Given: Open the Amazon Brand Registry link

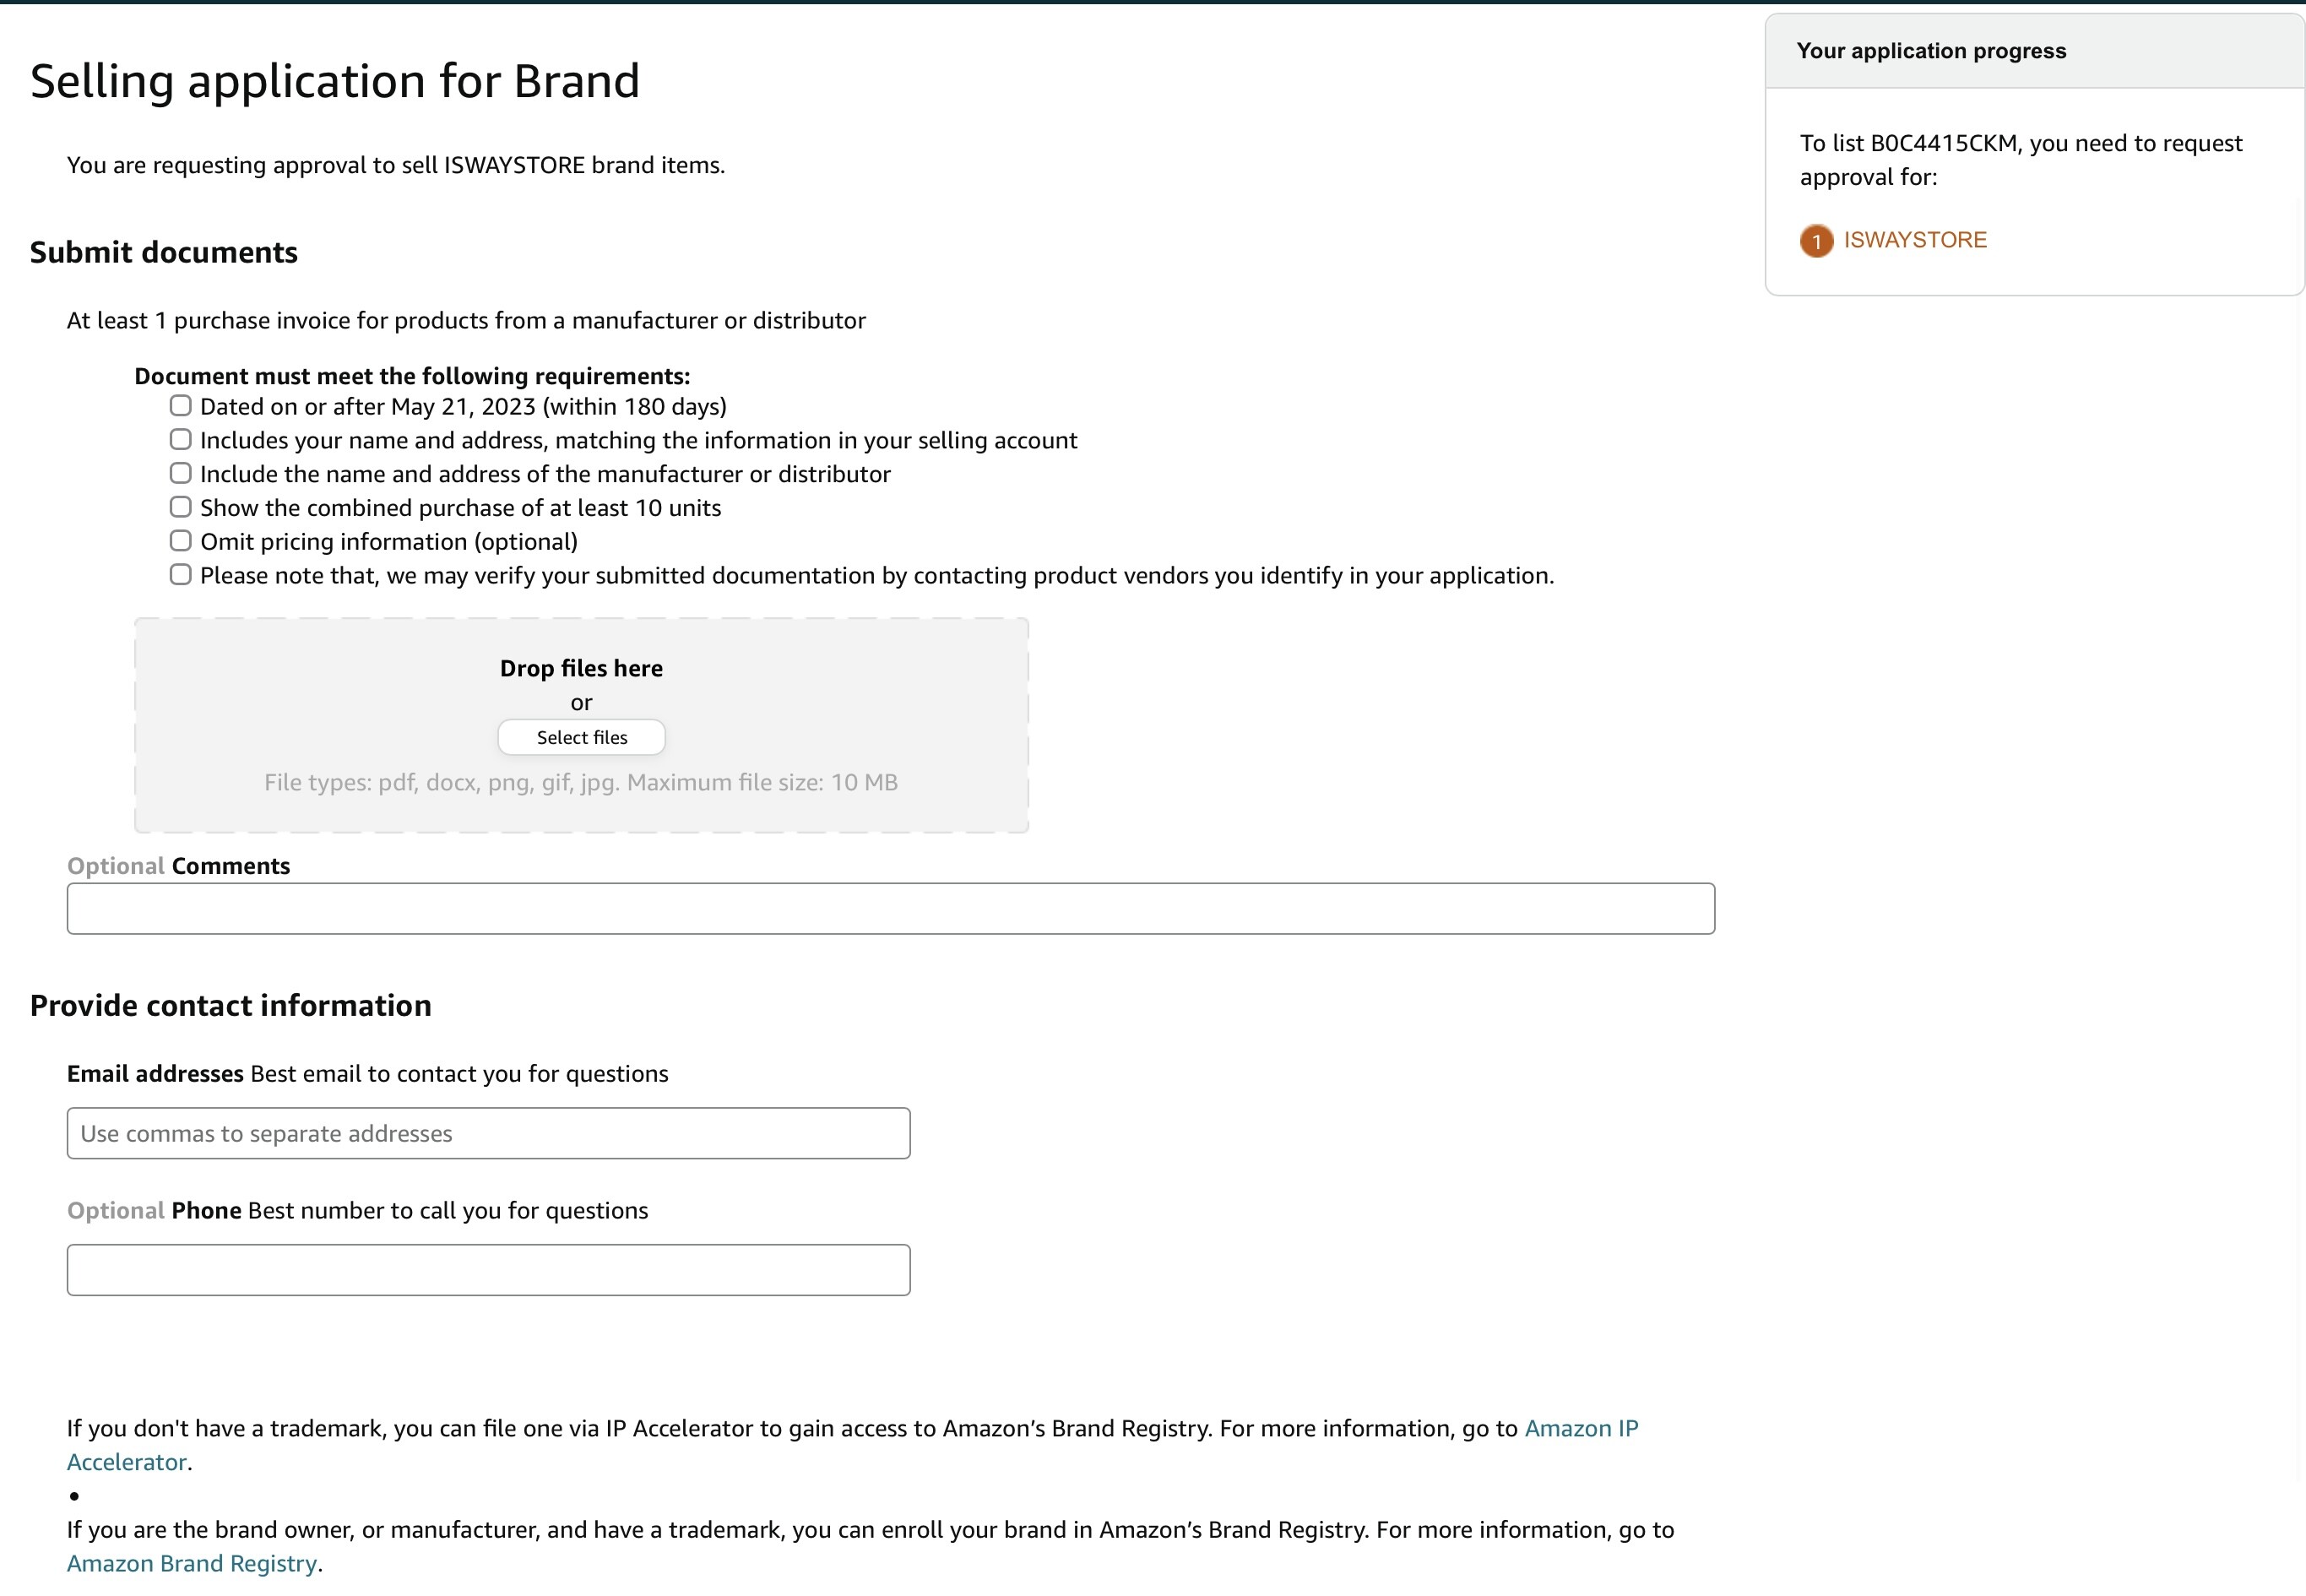Looking at the screenshot, I should coord(192,1563).
